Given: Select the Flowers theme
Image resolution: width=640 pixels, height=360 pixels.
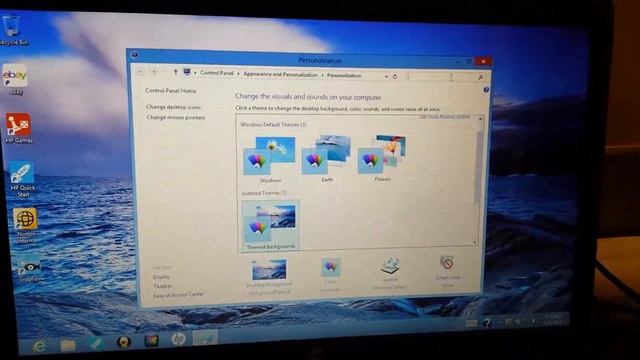Looking at the screenshot, I should (x=382, y=158).
